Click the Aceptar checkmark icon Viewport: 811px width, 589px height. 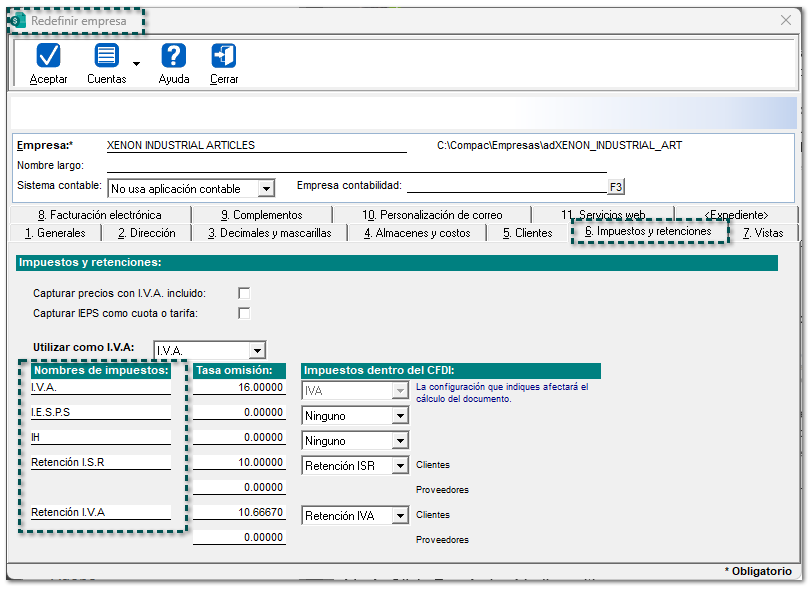(x=48, y=56)
